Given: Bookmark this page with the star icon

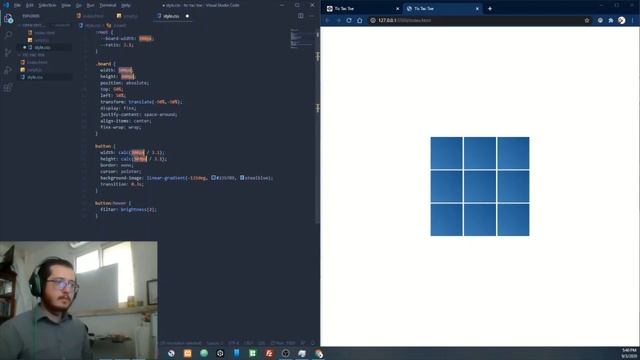Looking at the screenshot, I should click(587, 20).
